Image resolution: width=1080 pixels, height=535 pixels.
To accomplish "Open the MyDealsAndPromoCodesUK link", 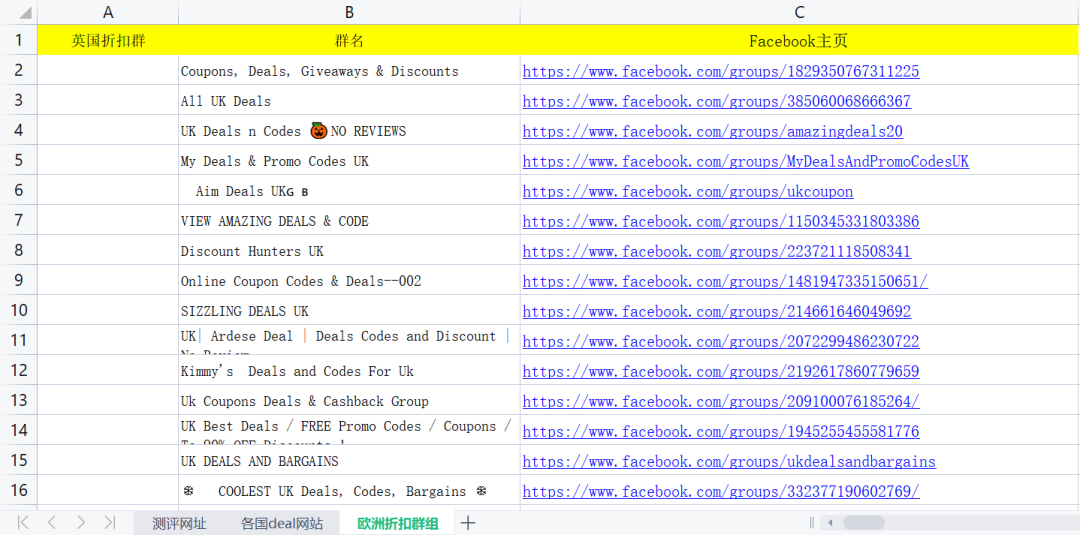I will click(x=745, y=161).
